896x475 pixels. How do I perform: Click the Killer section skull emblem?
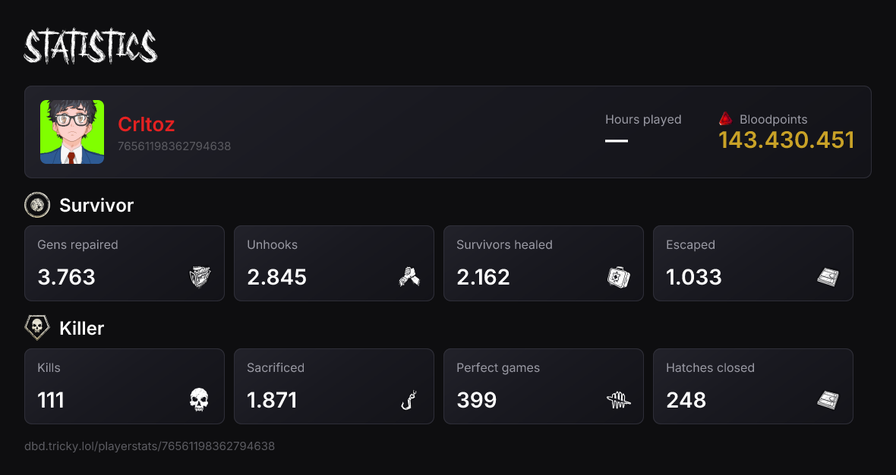(x=37, y=328)
